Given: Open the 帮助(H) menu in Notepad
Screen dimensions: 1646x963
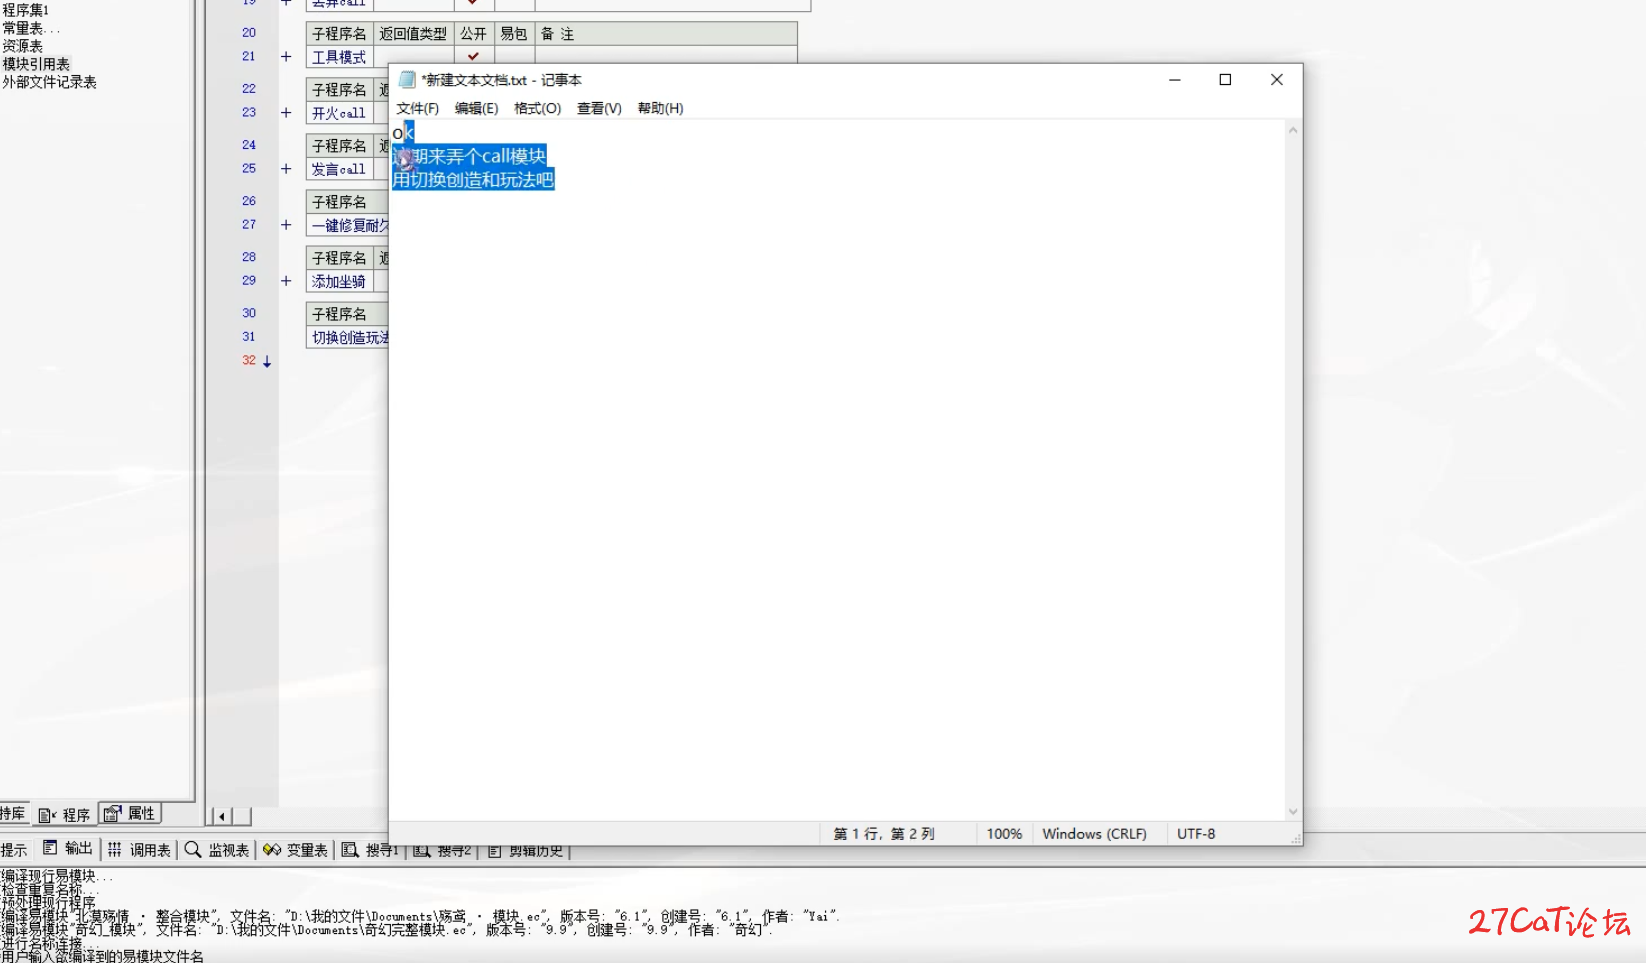Looking at the screenshot, I should click(660, 108).
